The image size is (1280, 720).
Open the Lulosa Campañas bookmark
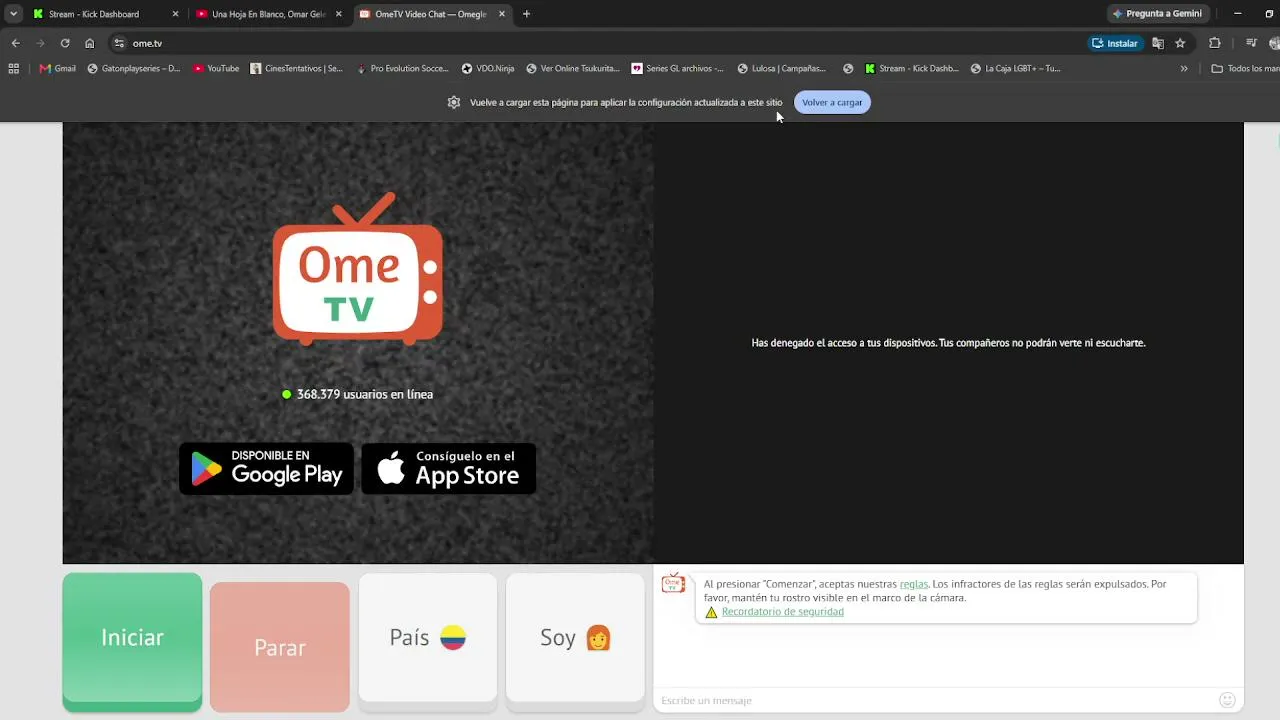[x=782, y=69]
